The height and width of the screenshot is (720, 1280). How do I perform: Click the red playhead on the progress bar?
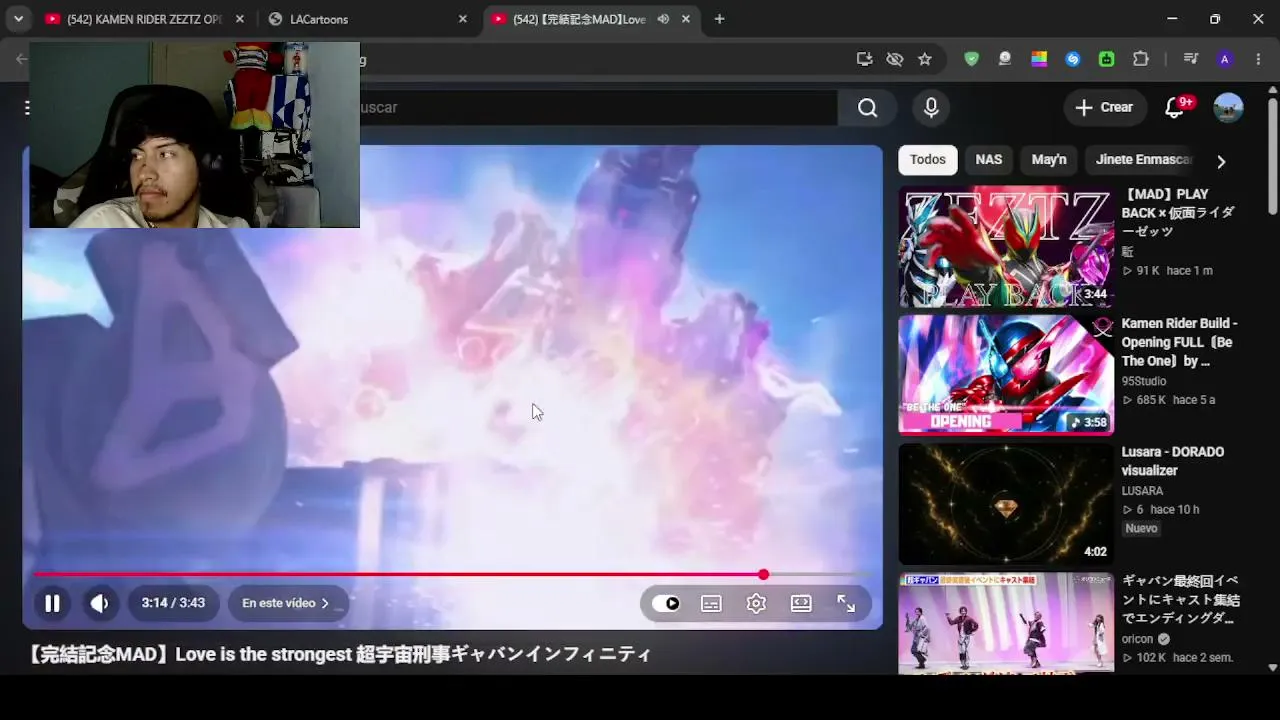click(763, 574)
